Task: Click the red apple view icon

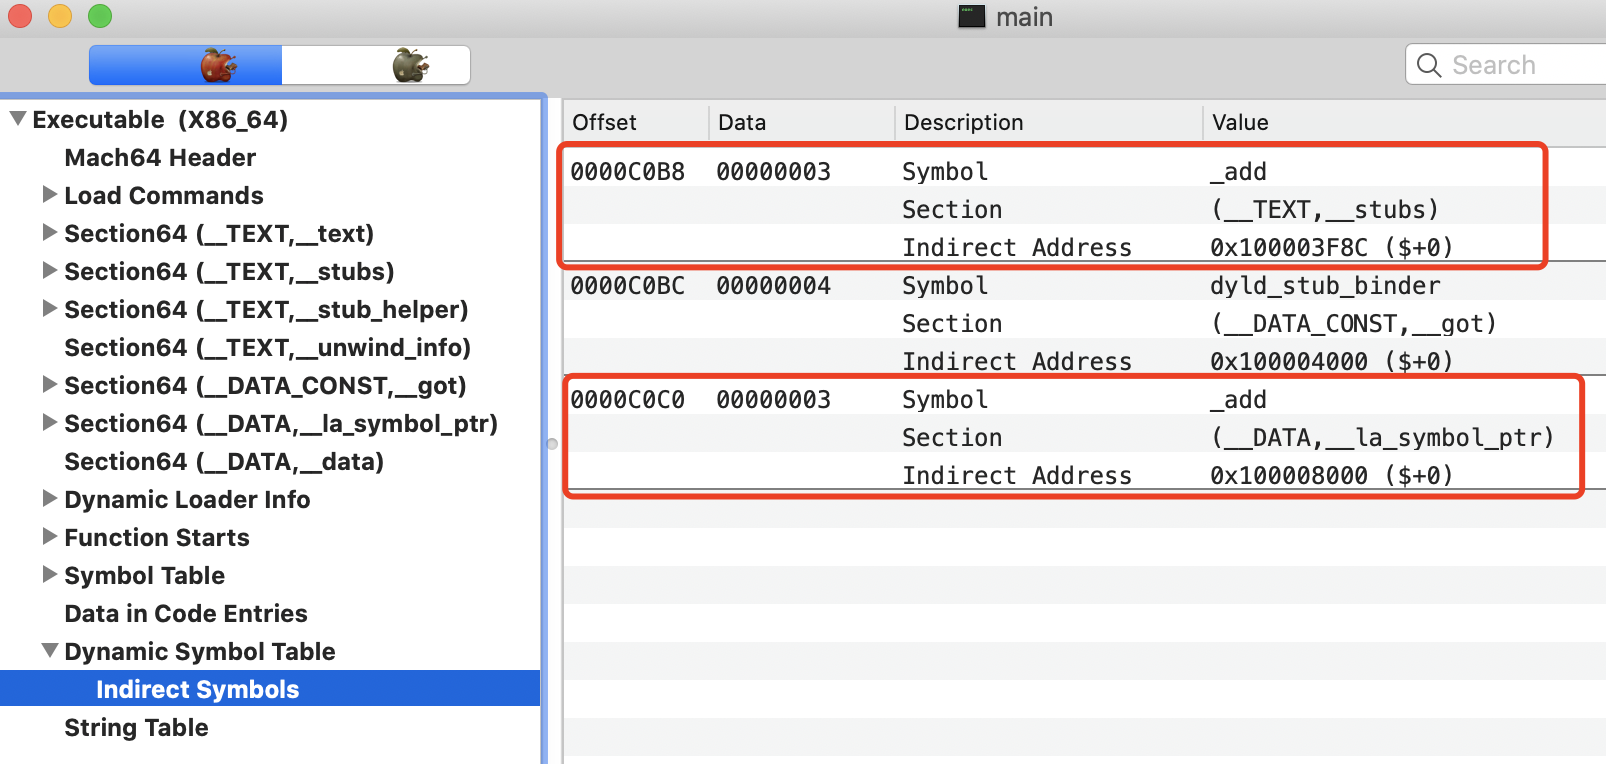Action: (x=217, y=66)
